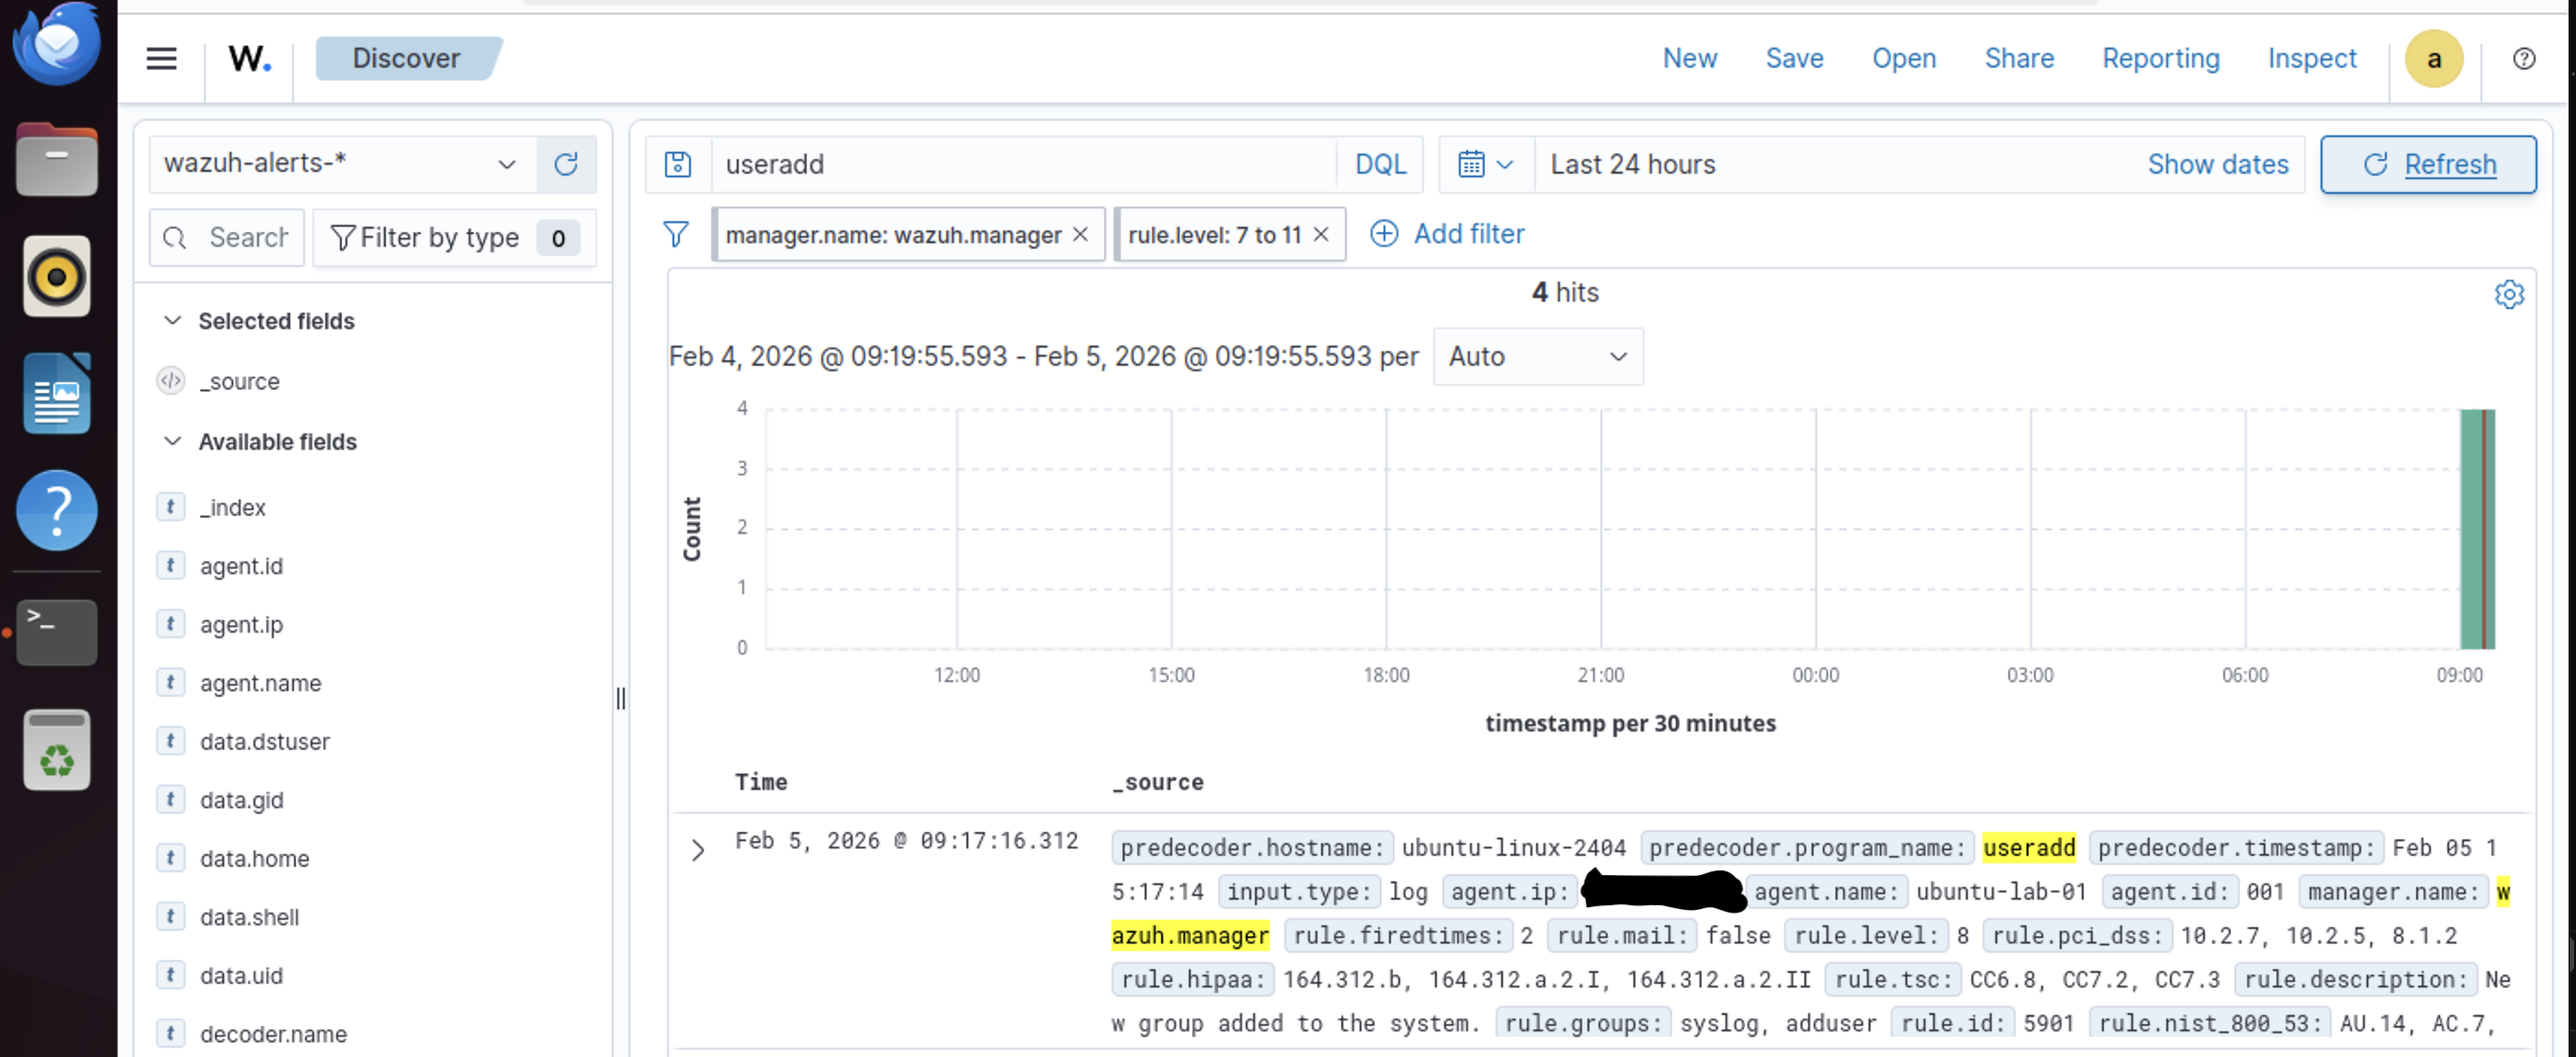Image resolution: width=2576 pixels, height=1057 pixels.
Task: Click the Reporting menu item
Action: click(2160, 59)
